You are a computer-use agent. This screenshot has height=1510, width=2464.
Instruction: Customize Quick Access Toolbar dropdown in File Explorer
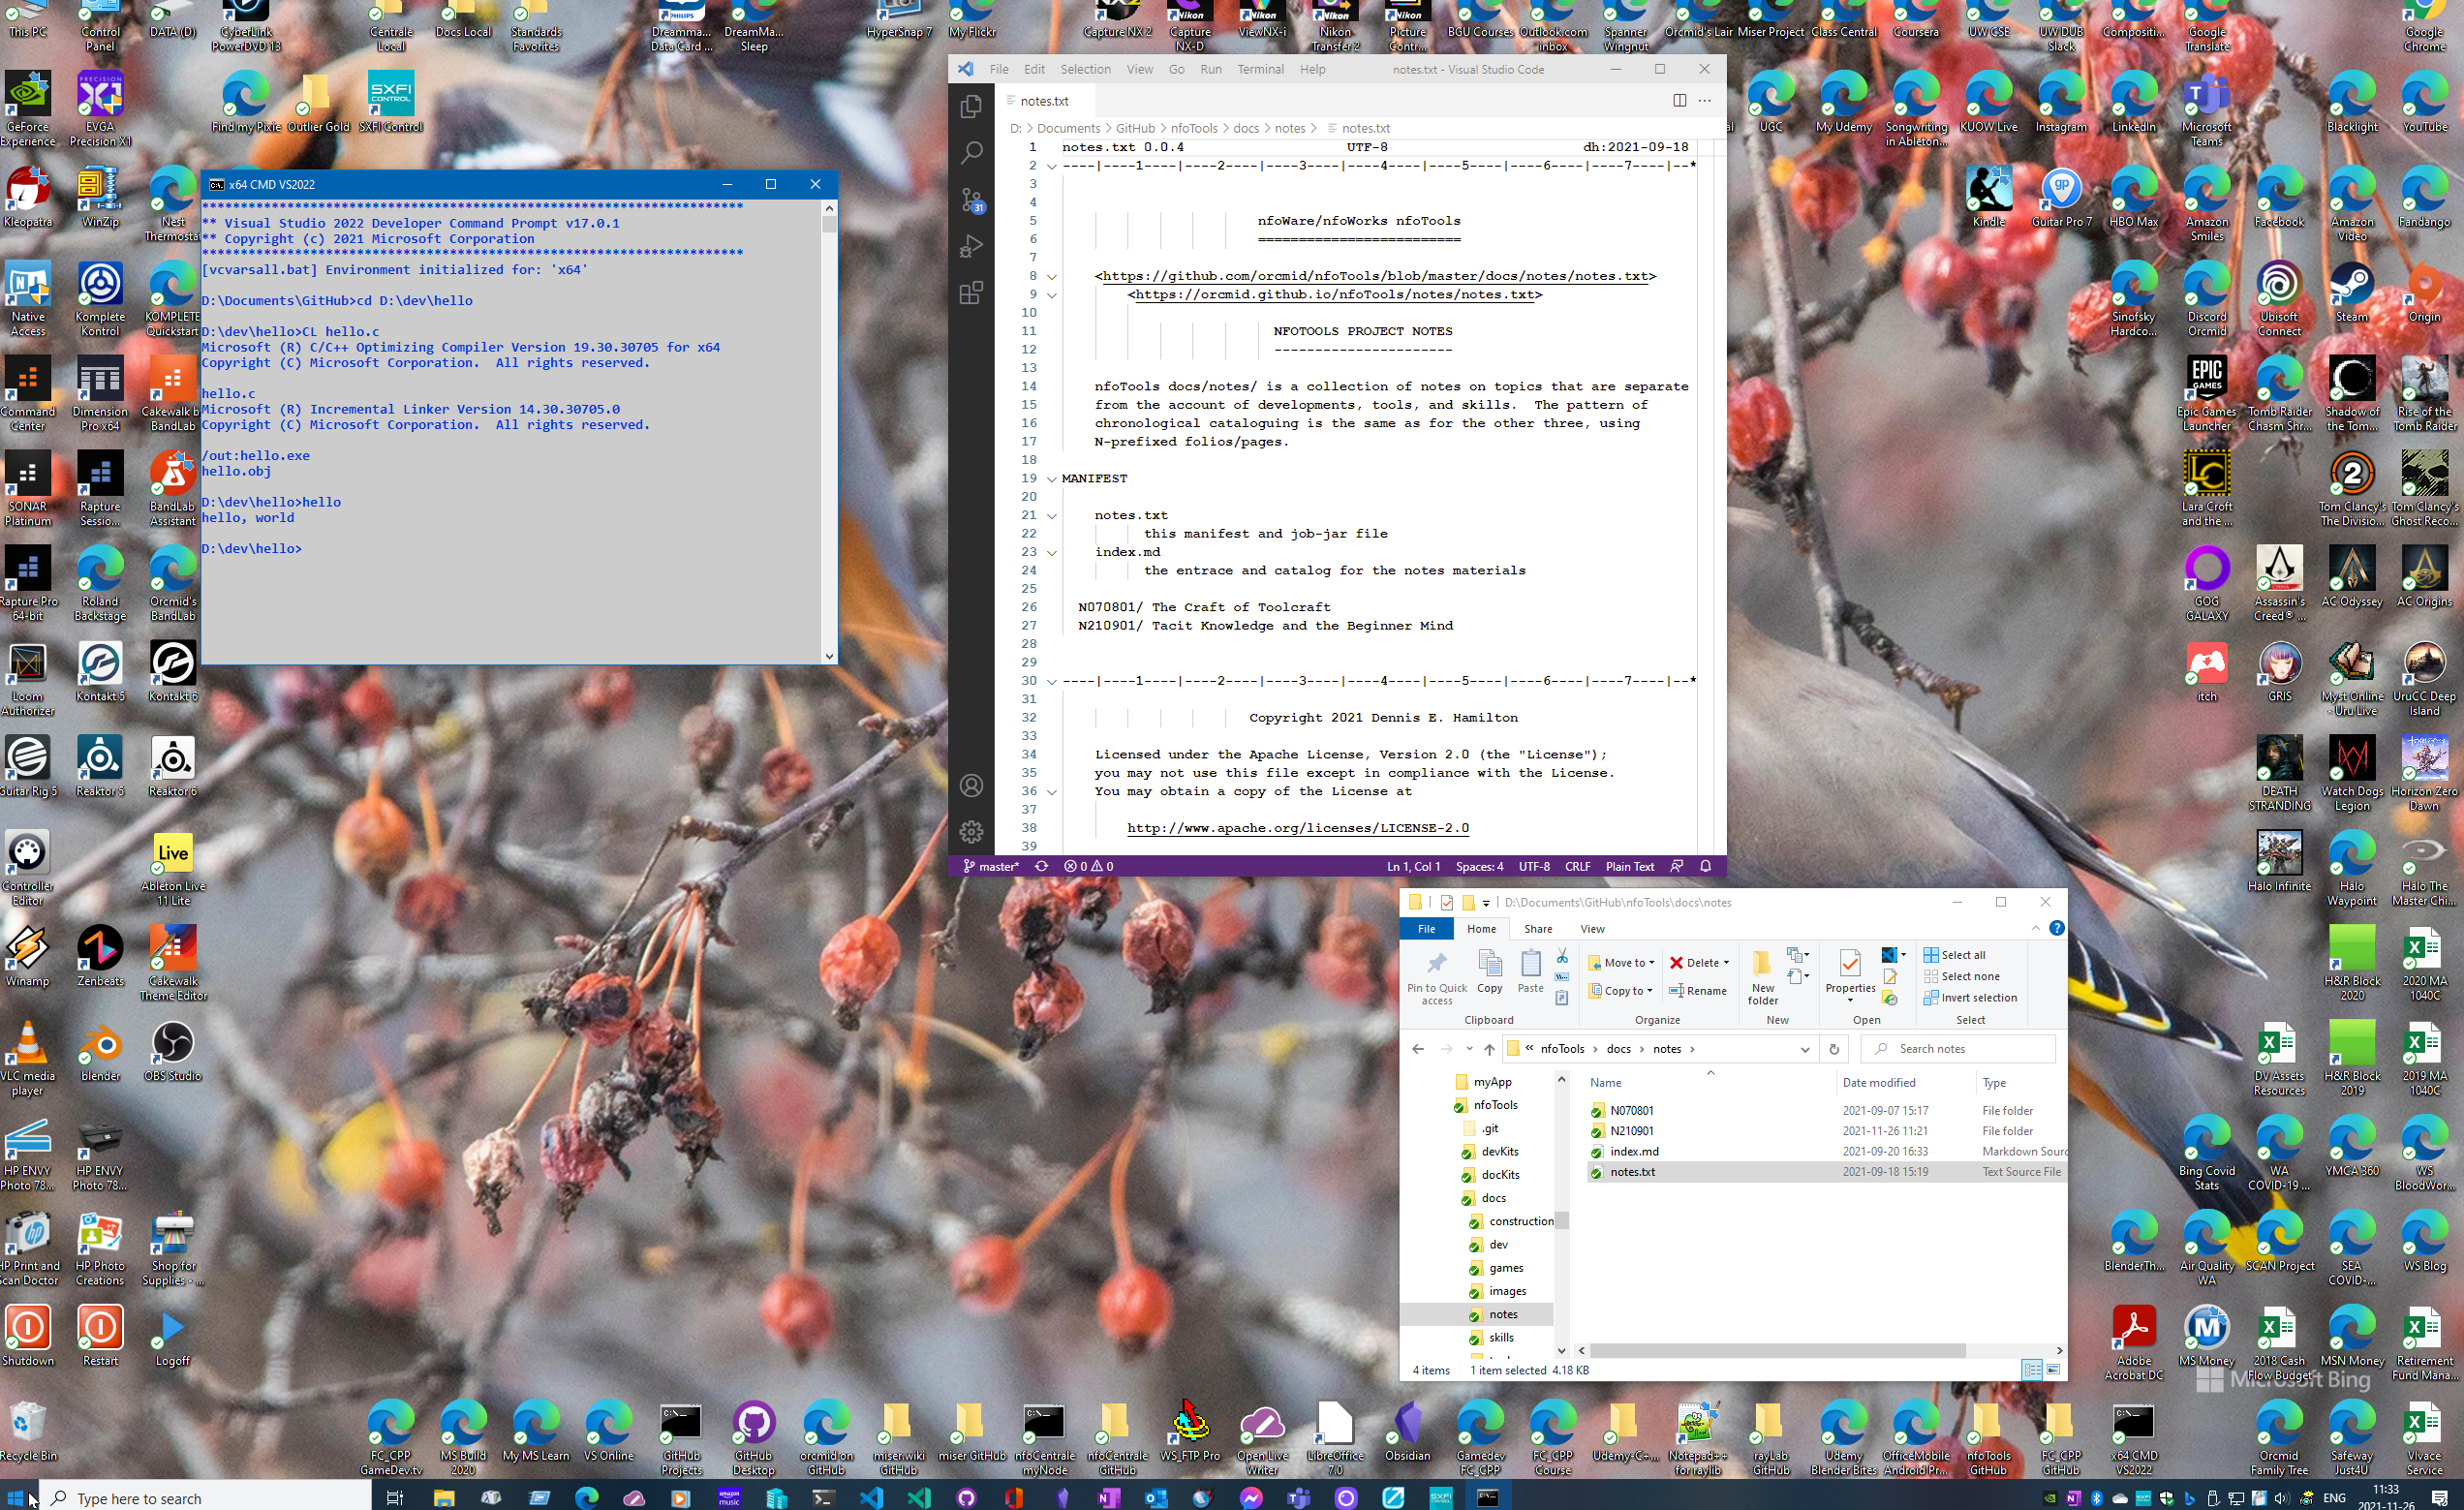pos(1486,903)
